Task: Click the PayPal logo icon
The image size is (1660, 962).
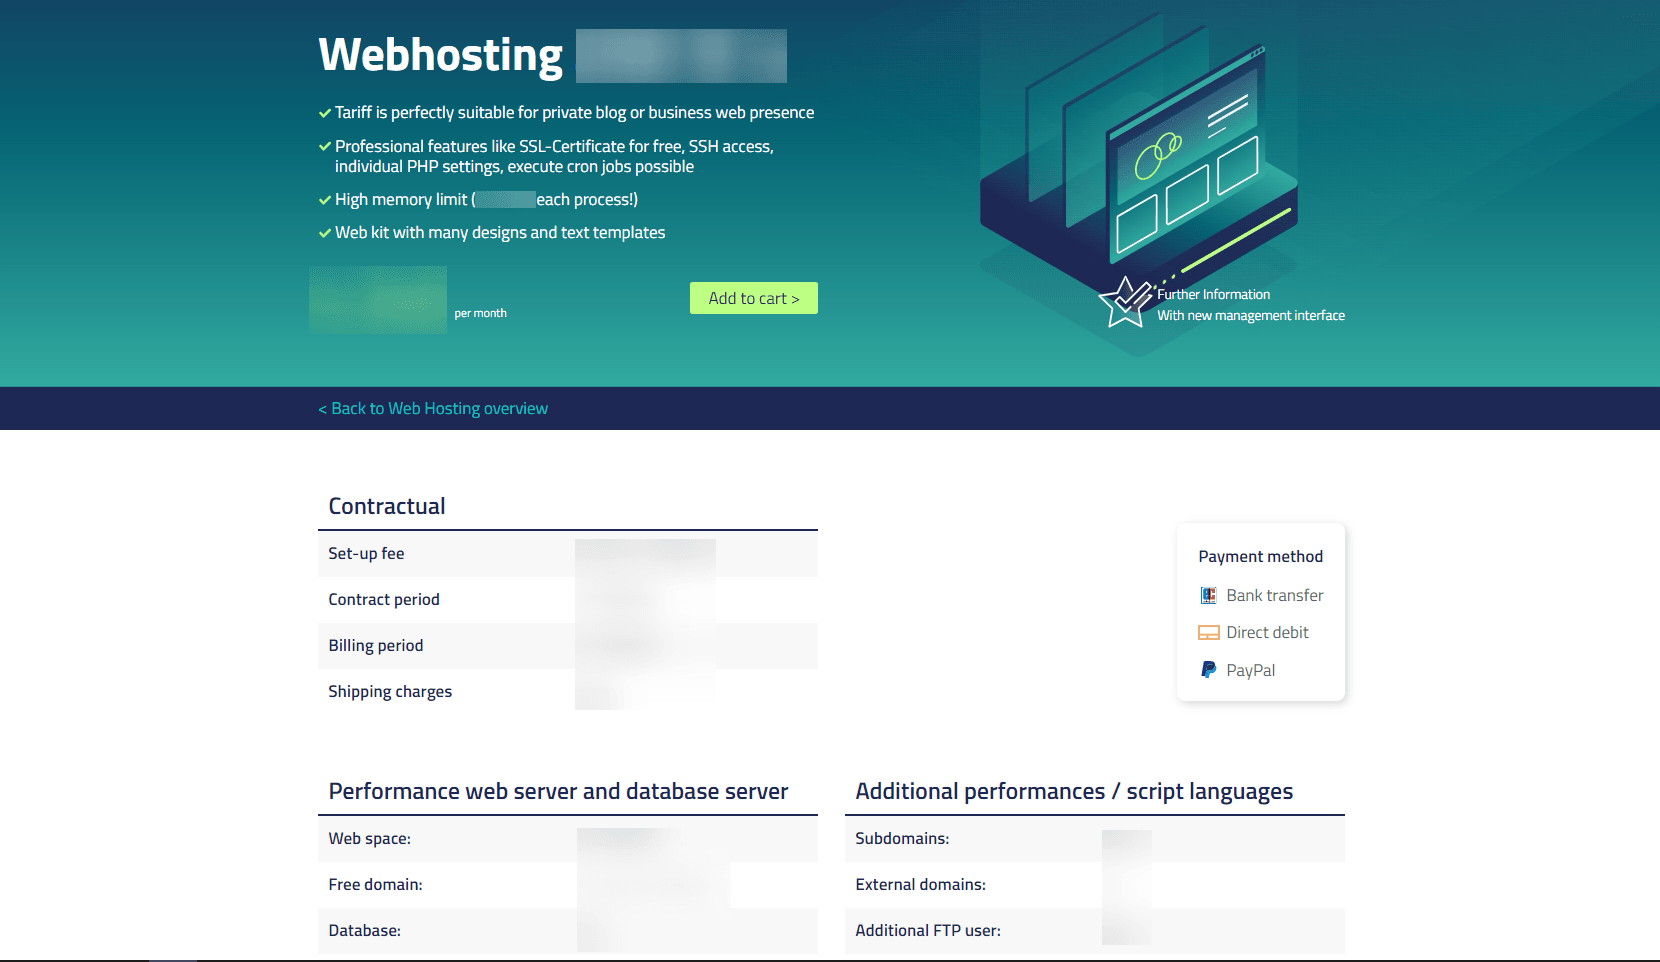Action: (1208, 670)
